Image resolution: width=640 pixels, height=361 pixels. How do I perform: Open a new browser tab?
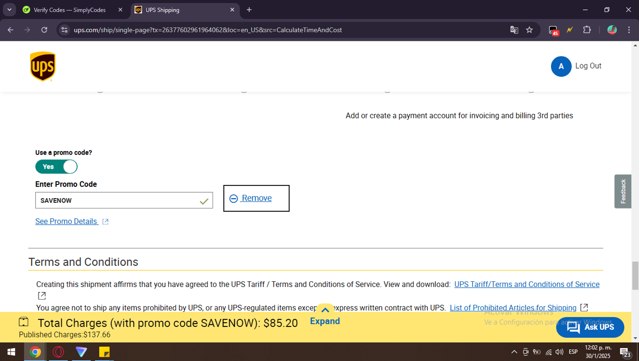[x=249, y=10]
